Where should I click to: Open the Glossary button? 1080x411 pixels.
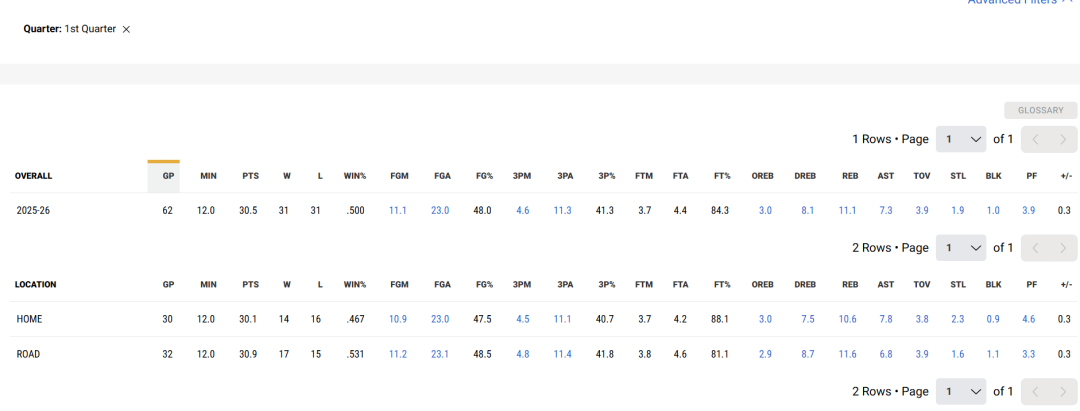[1041, 111]
